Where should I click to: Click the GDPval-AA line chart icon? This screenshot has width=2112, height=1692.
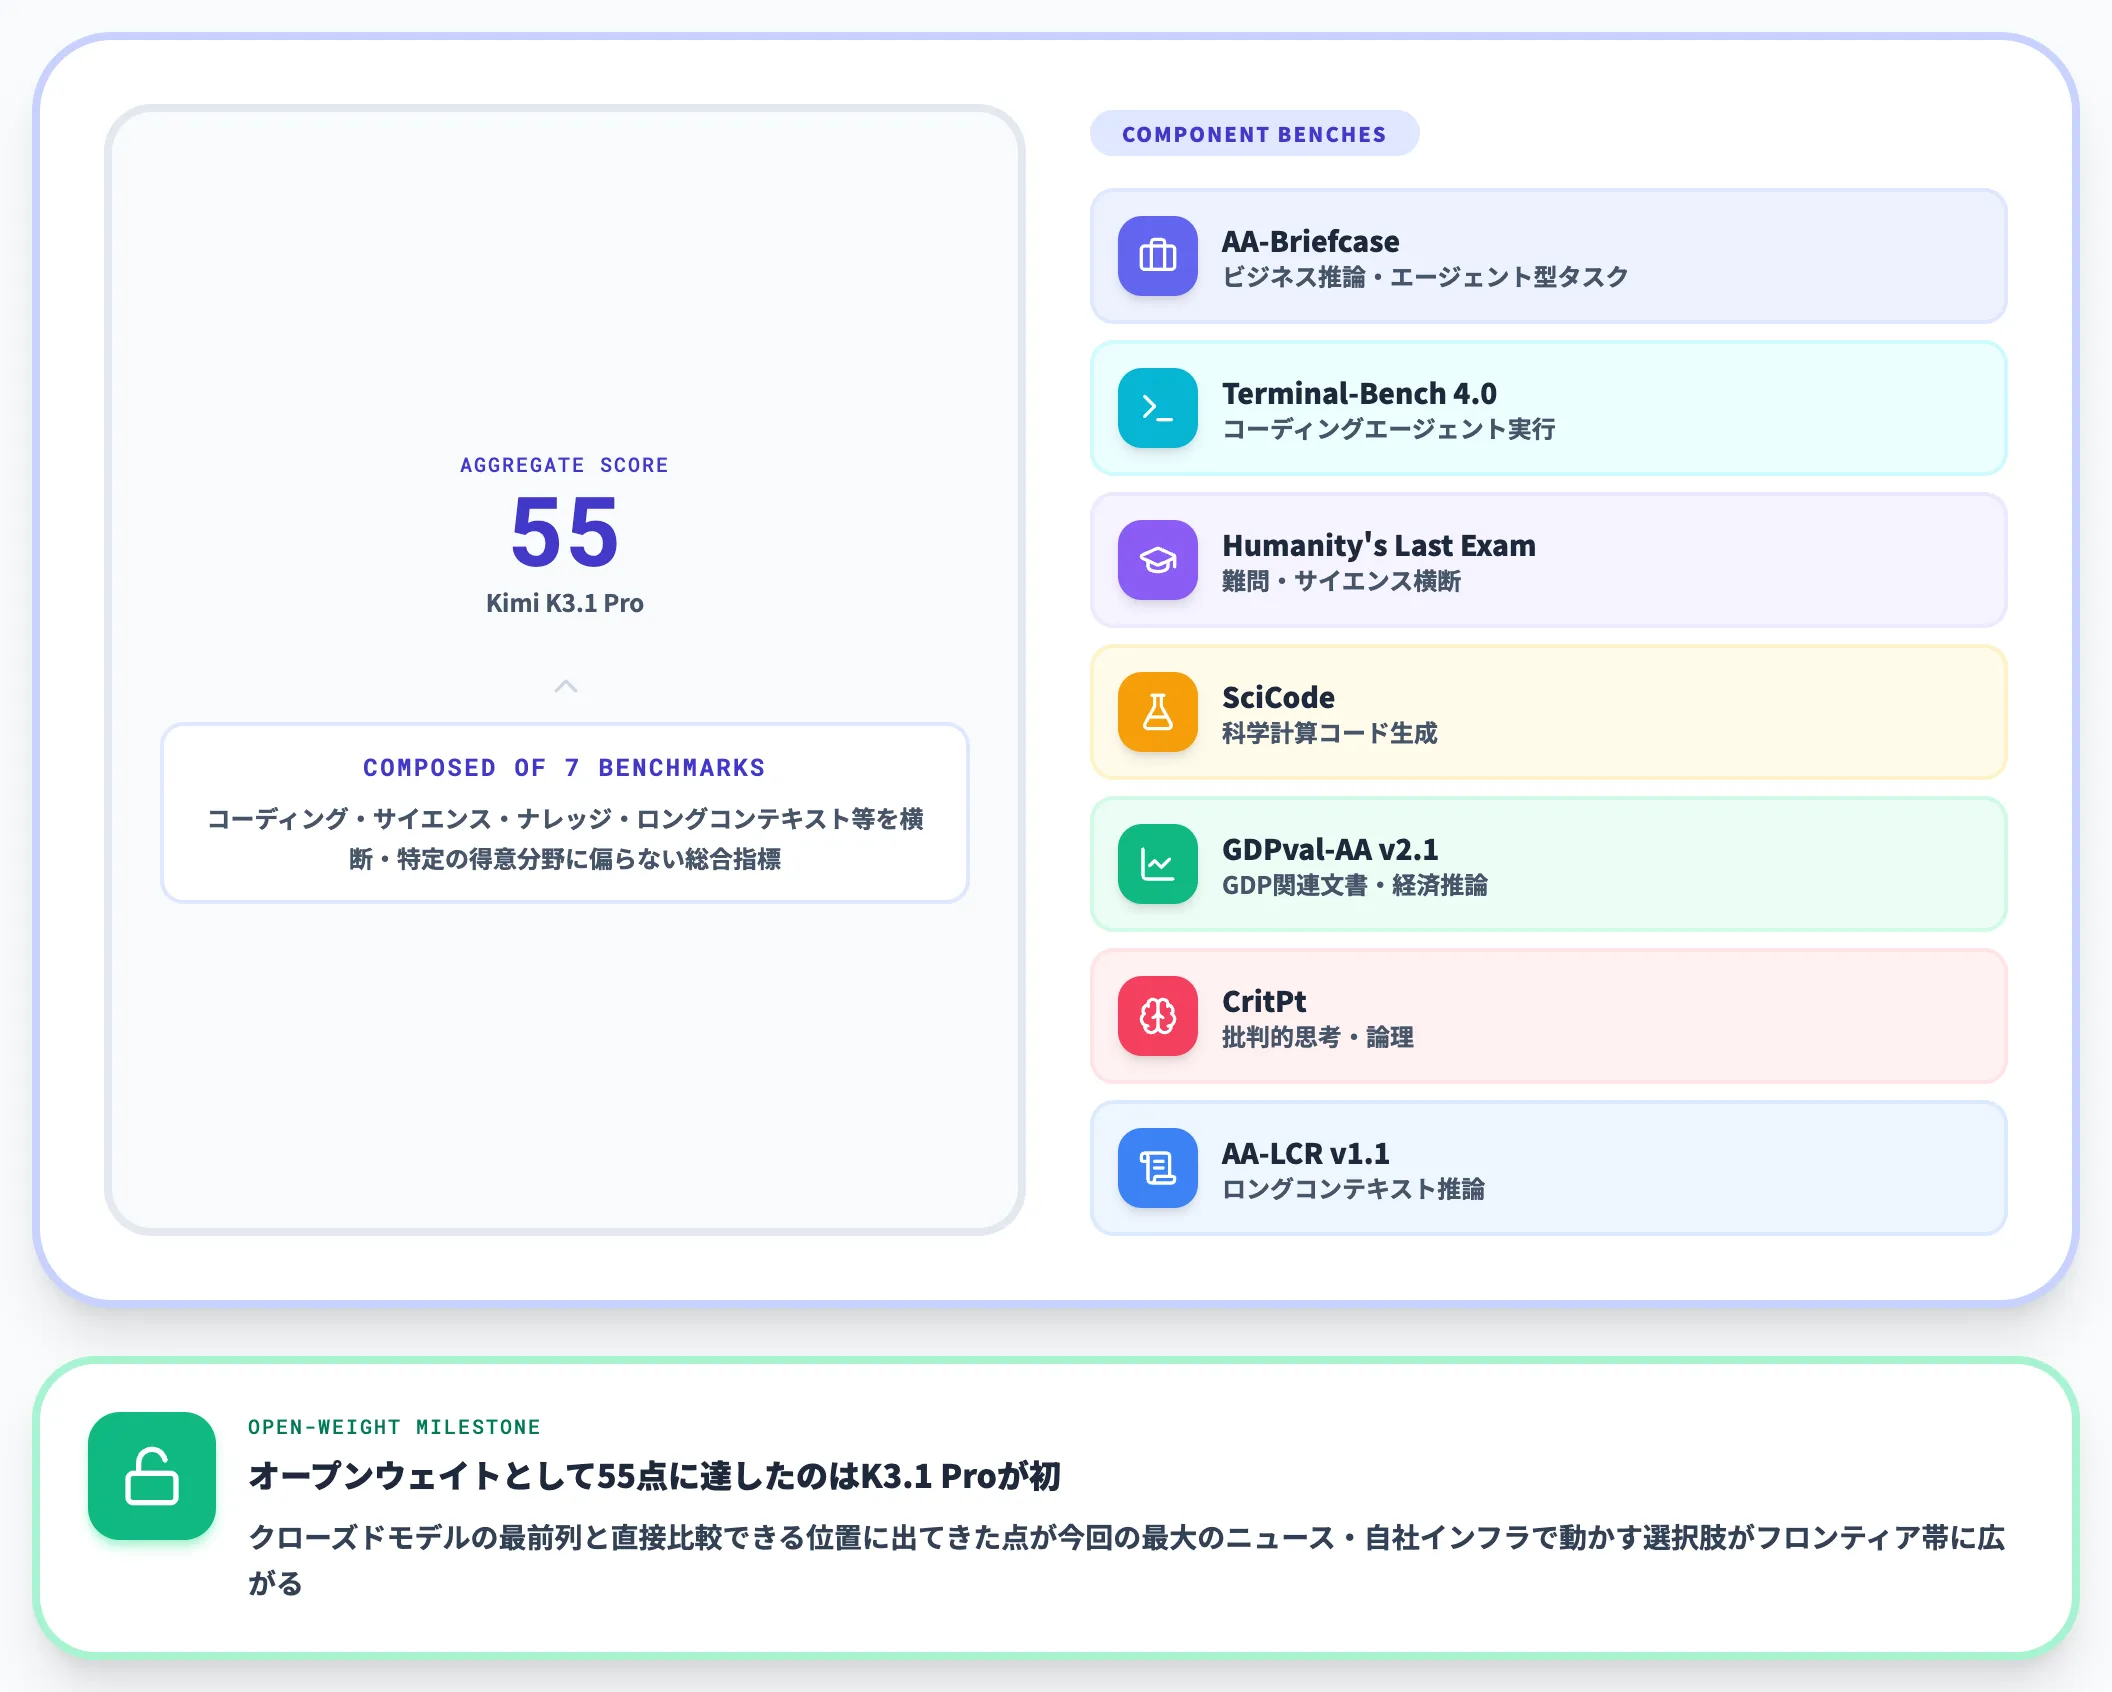pos(1157,864)
